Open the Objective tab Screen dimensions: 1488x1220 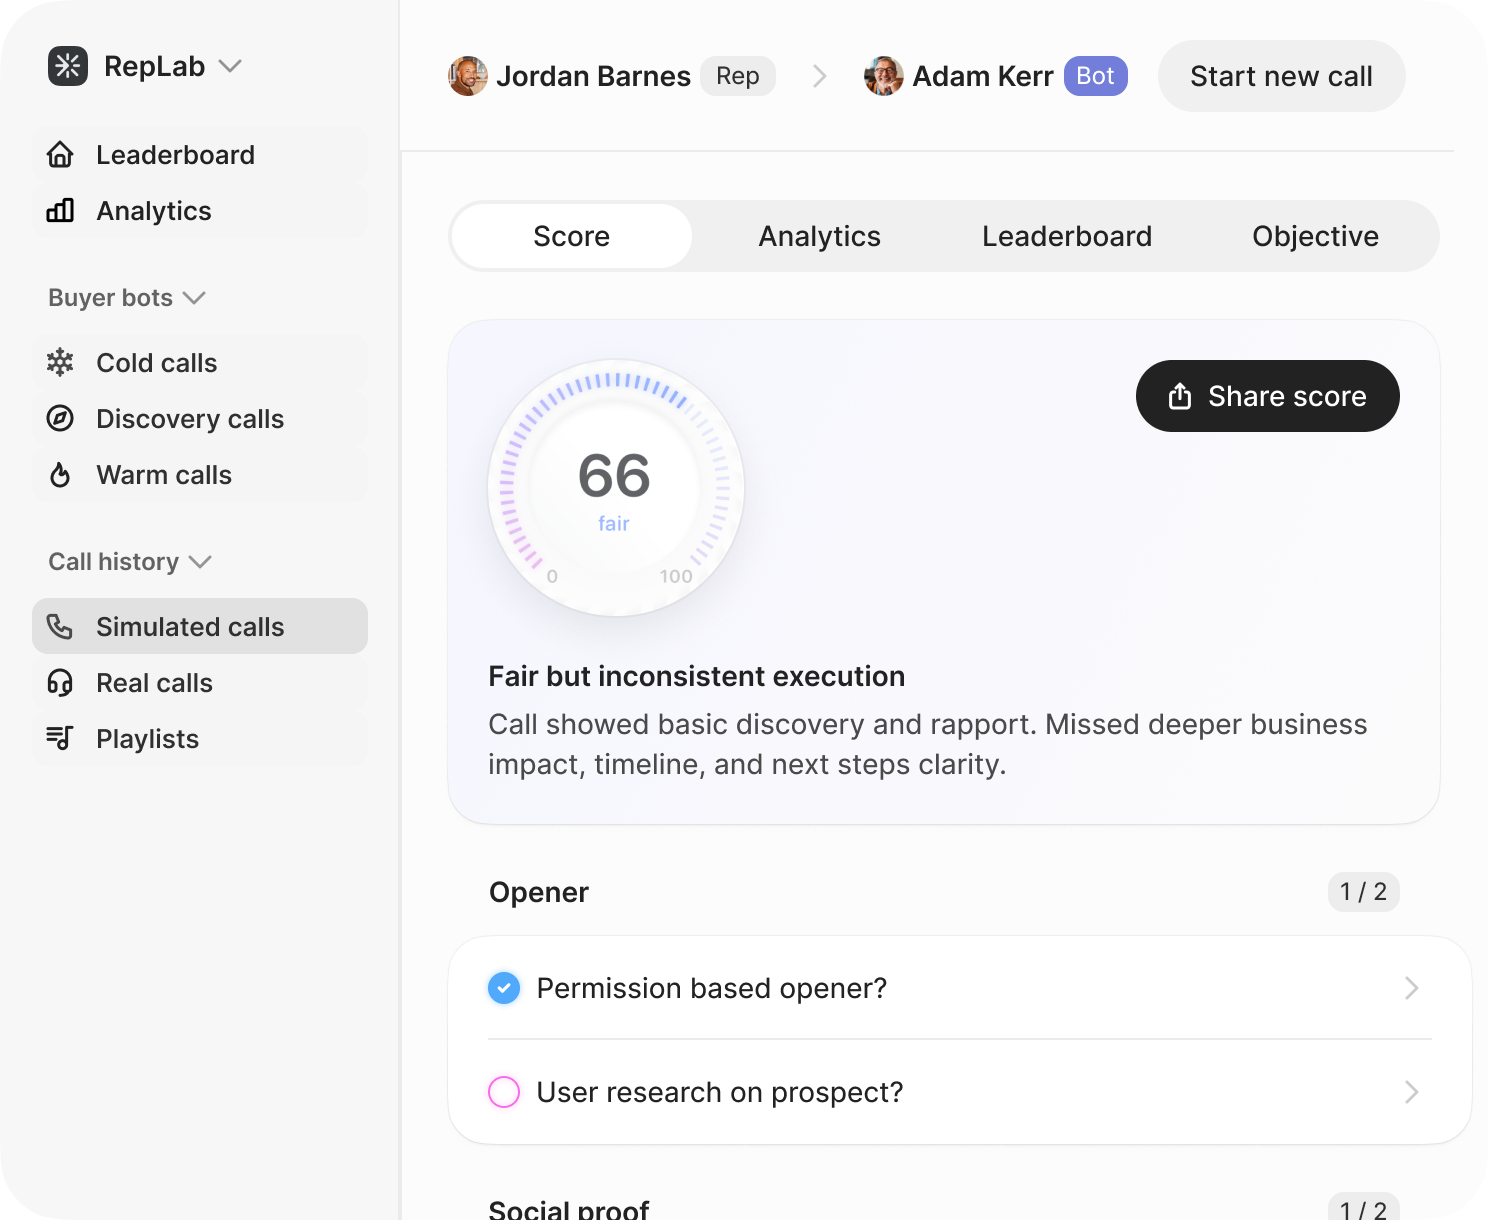pos(1315,236)
